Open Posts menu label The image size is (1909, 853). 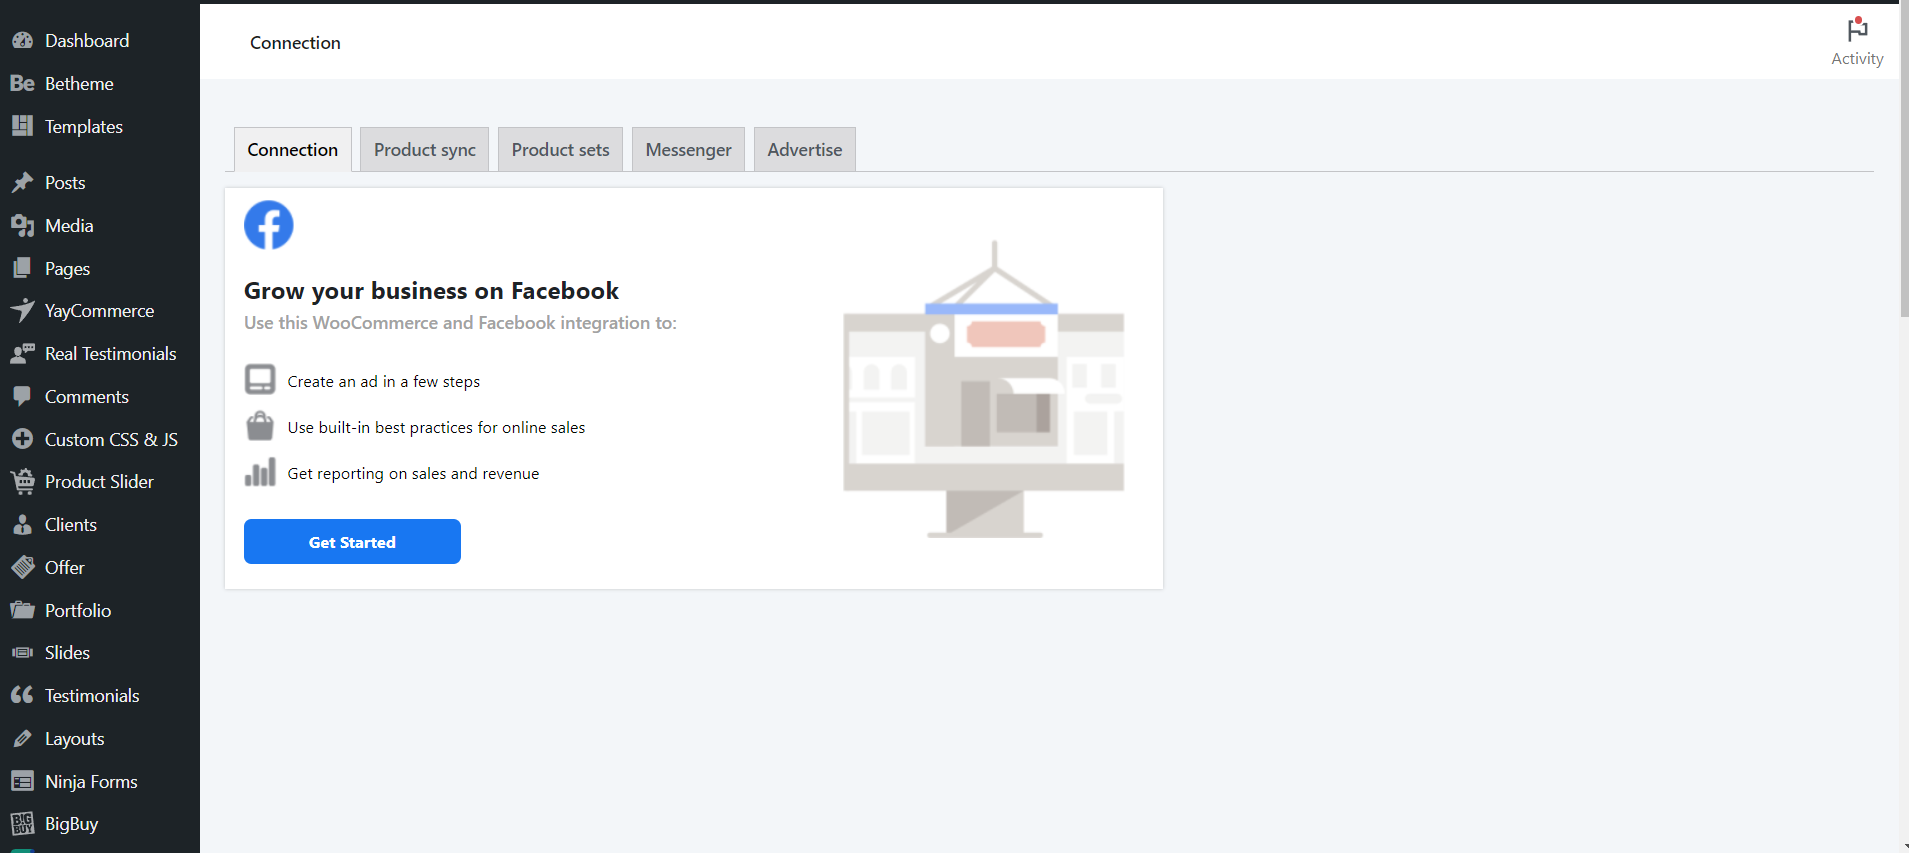click(65, 183)
